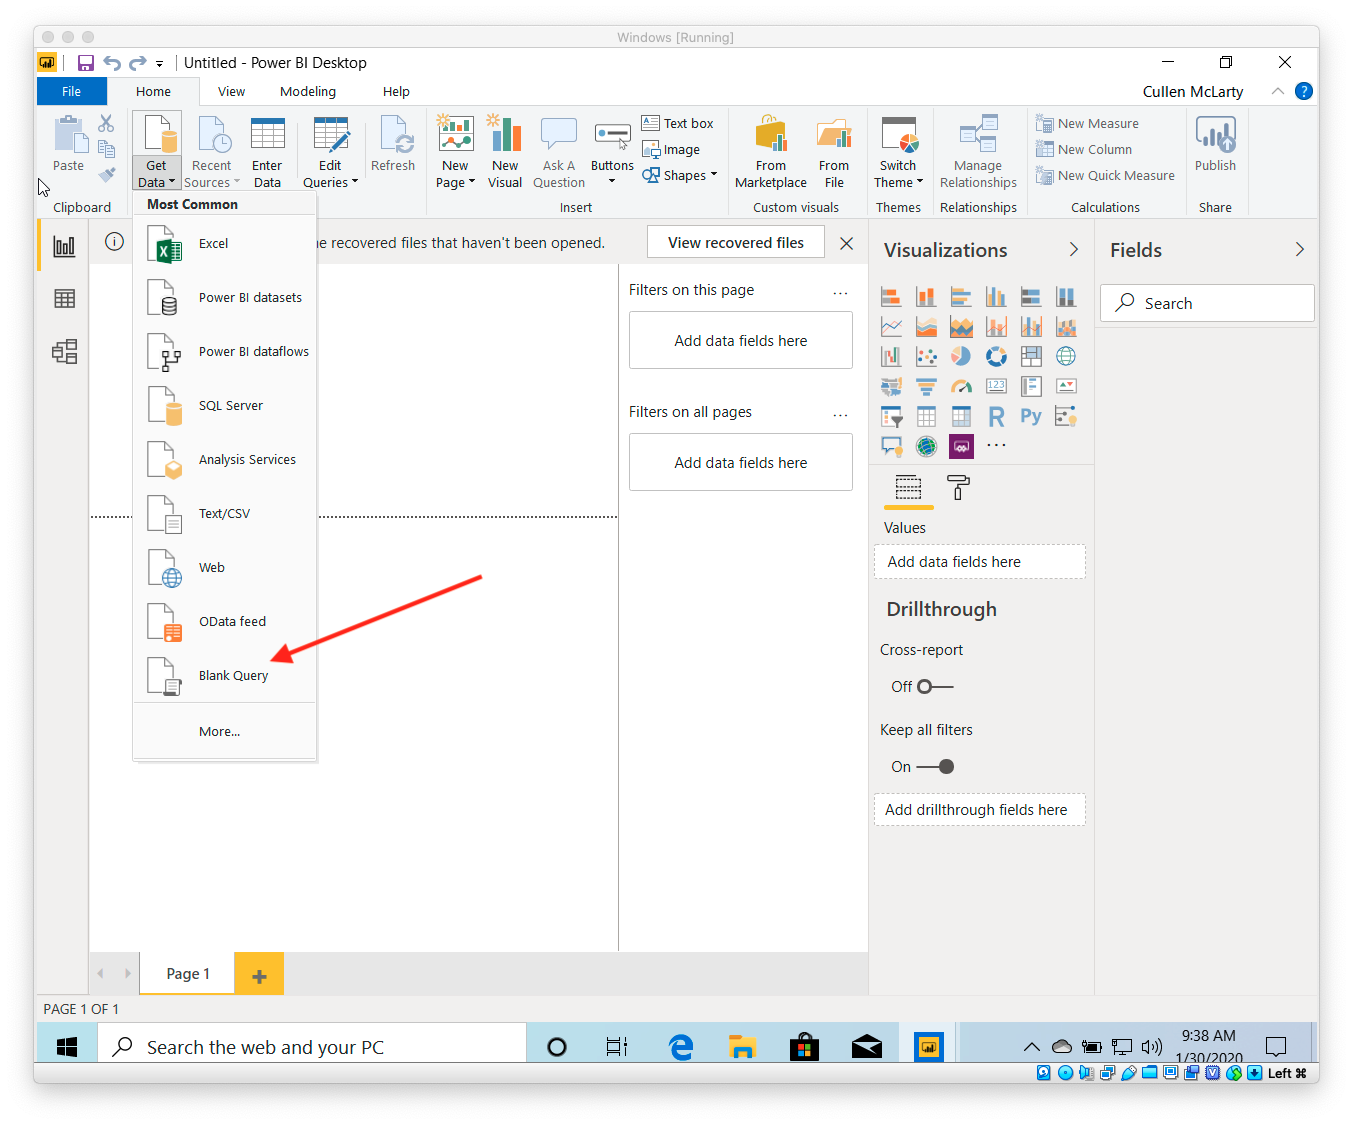
Task: Choose OData feed from Get Data menu
Action: tap(225, 622)
